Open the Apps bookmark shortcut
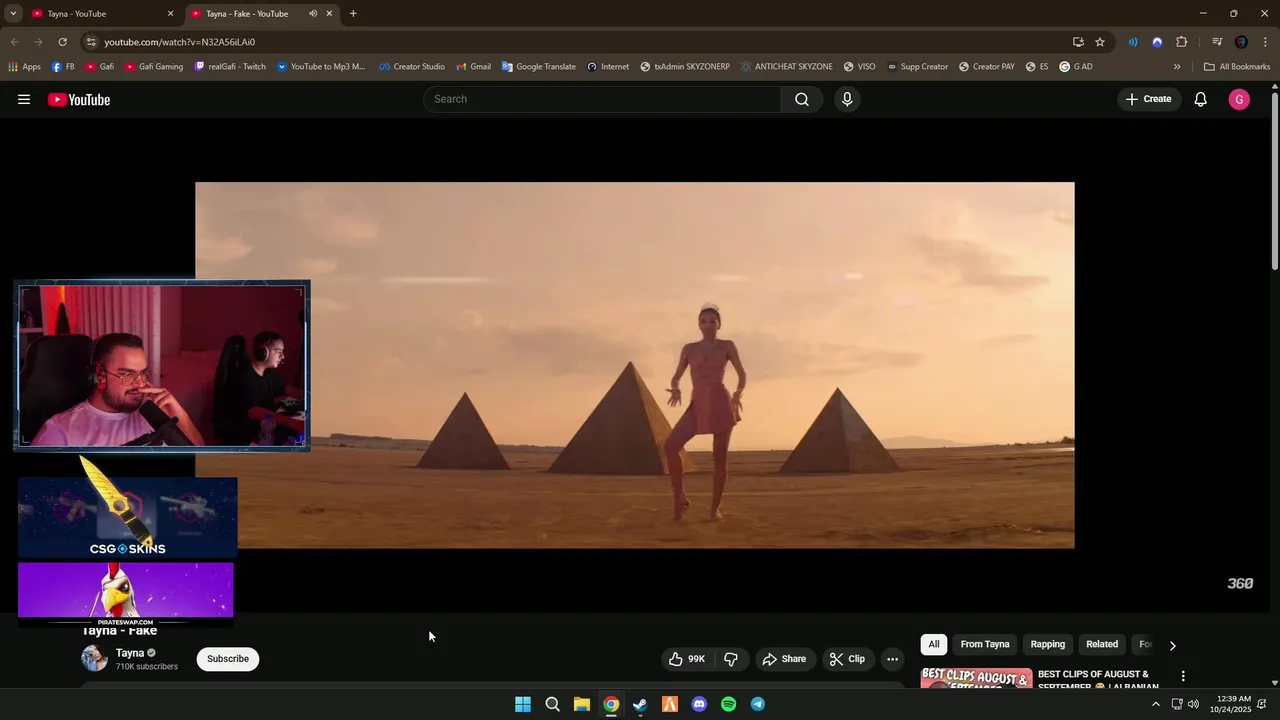This screenshot has width=1280, height=720. pyautogui.click(x=24, y=67)
